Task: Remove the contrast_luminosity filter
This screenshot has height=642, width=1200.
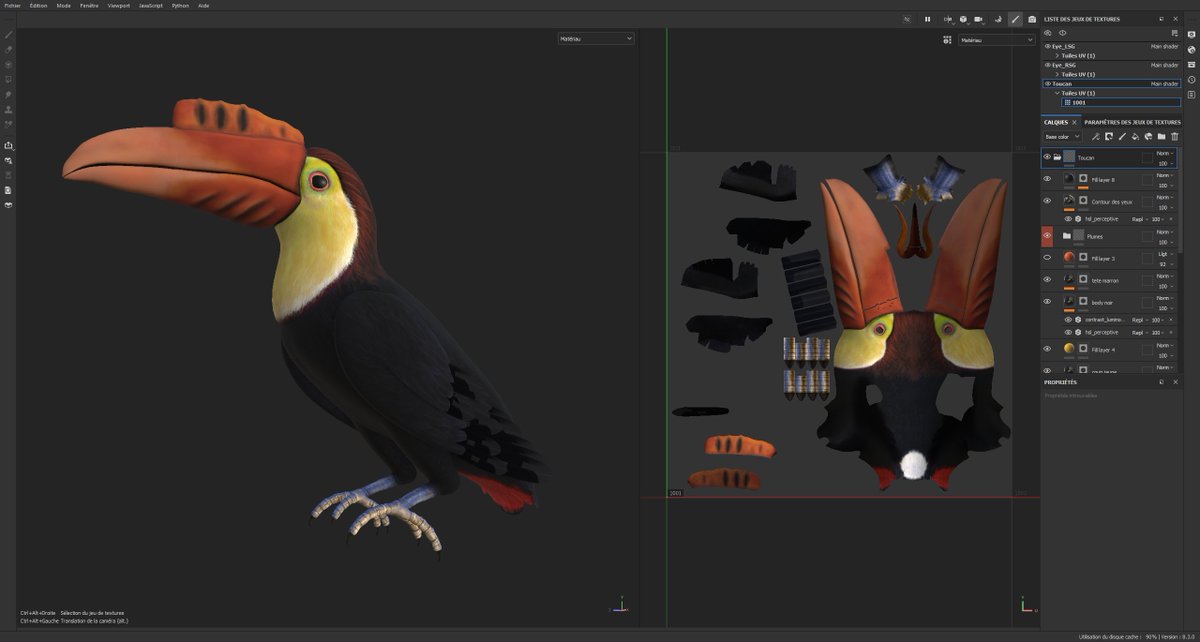Action: pyautogui.click(x=1171, y=320)
